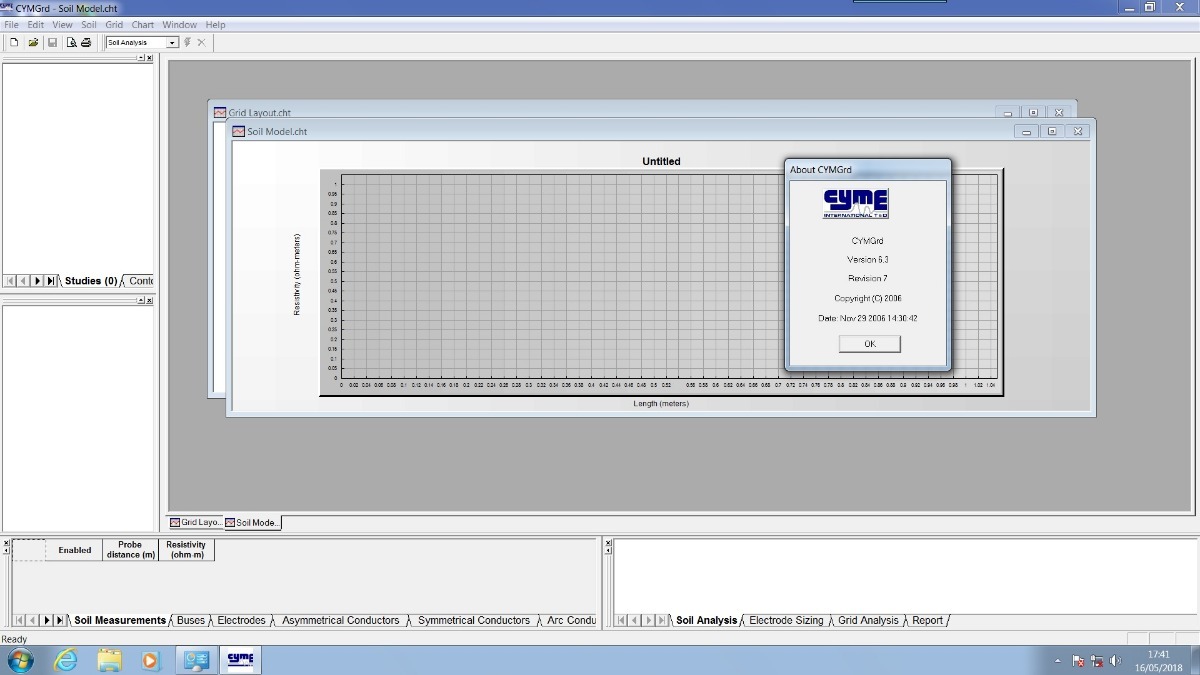Screen dimensions: 1200x675
Task: Click the last-tab arrow in Studies panel
Action: [x=51, y=281]
